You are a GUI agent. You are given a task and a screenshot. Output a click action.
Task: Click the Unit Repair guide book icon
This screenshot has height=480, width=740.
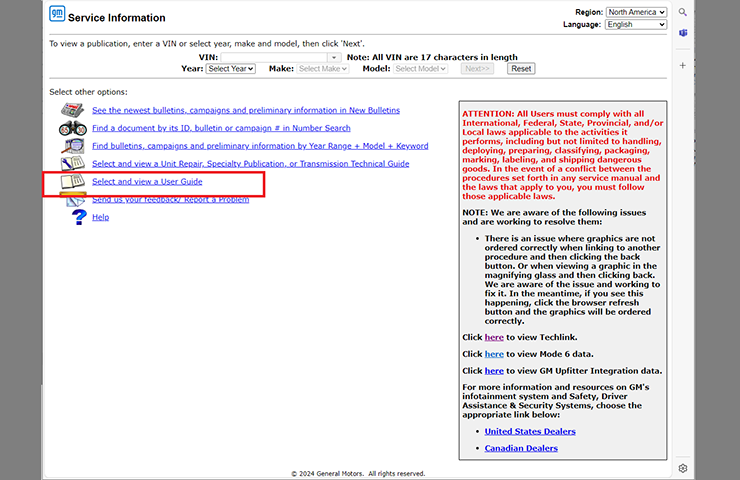[72, 163]
